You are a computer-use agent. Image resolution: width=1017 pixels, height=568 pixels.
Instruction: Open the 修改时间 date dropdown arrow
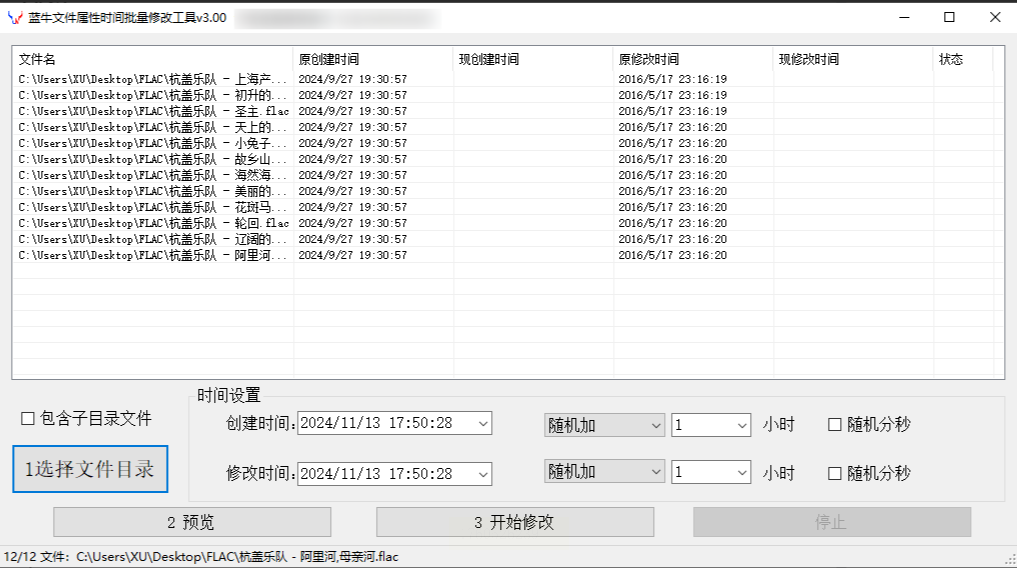coord(483,474)
